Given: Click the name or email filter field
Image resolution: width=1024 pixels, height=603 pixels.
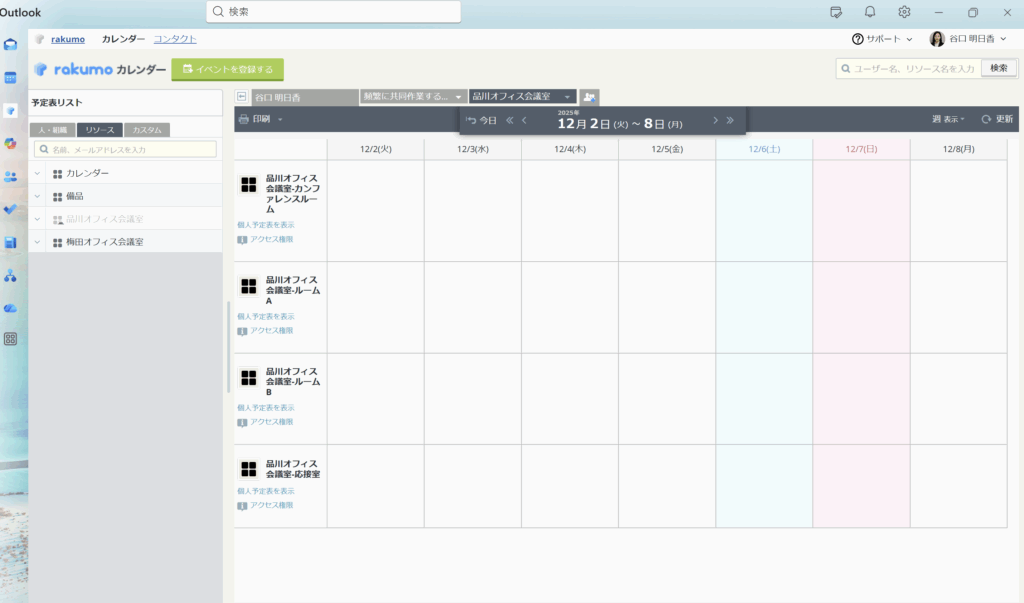Looking at the screenshot, I should pos(125,149).
